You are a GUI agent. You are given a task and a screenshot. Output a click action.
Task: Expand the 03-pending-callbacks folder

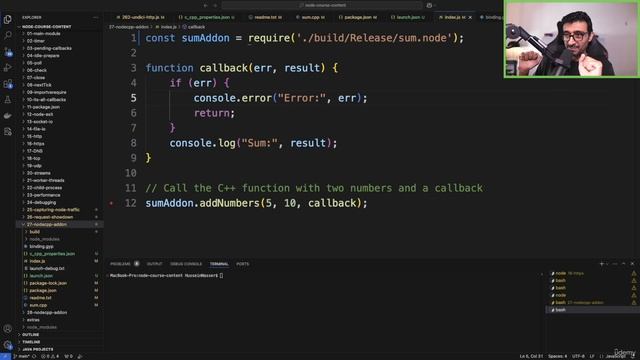pos(48,49)
